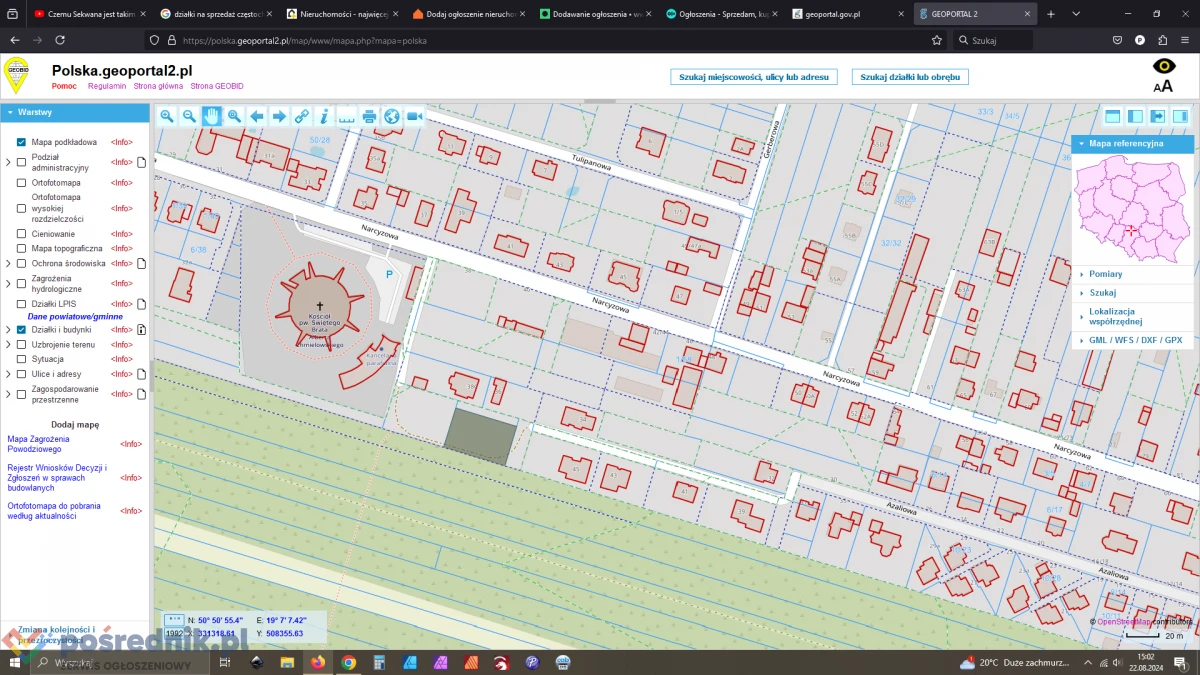Click the print map icon
This screenshot has height=675, width=1200.
368,116
